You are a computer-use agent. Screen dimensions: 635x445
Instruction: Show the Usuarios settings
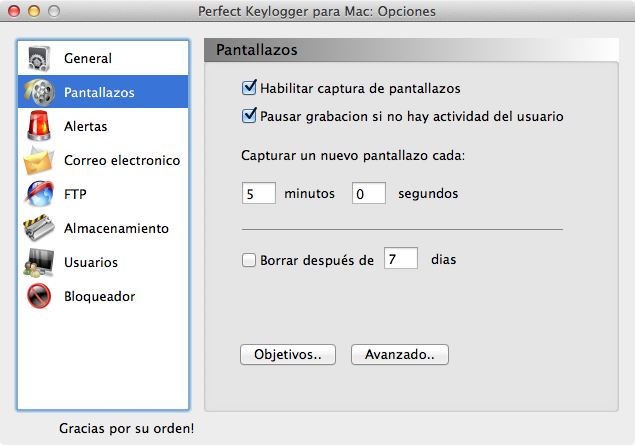coord(103,262)
